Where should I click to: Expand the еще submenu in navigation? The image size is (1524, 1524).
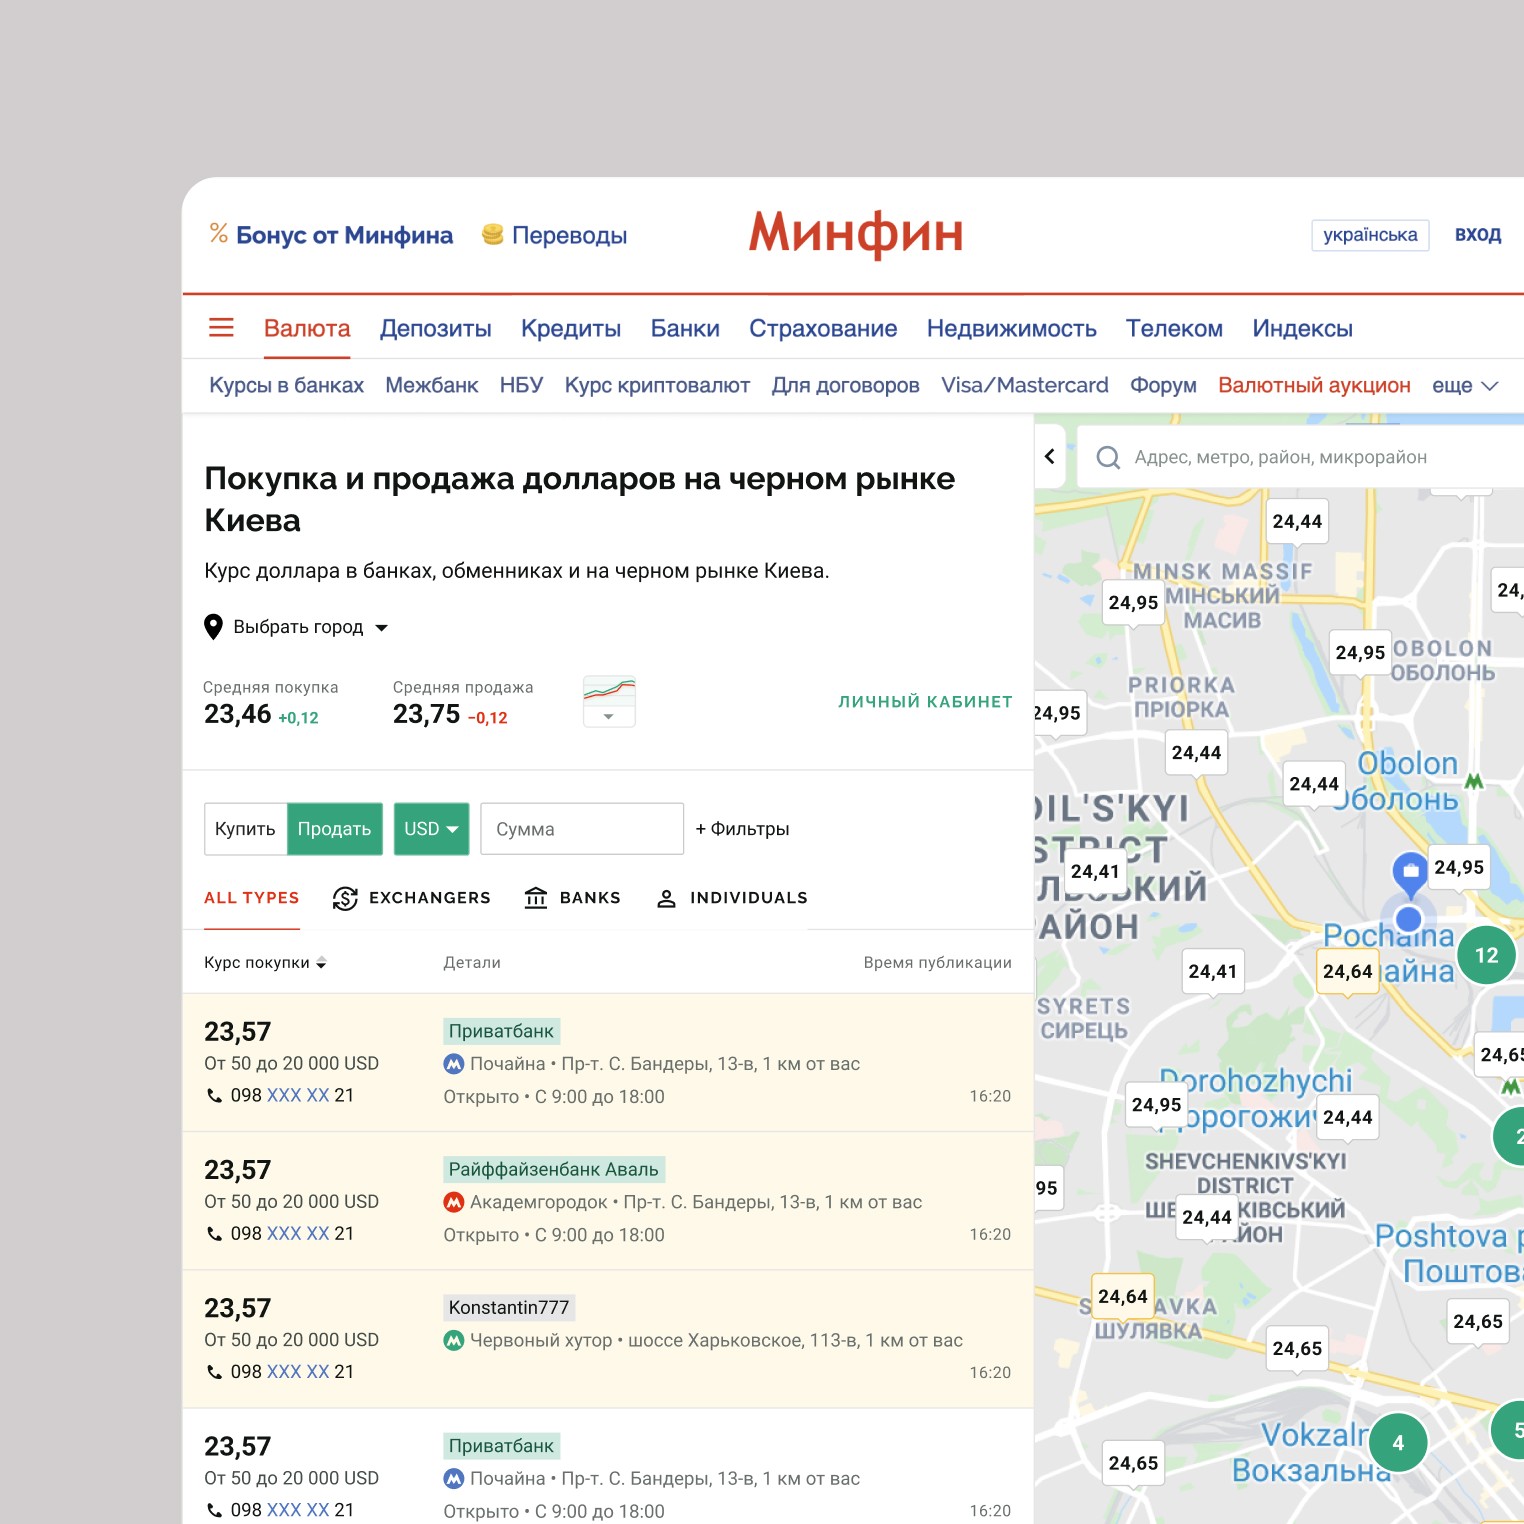[1465, 386]
